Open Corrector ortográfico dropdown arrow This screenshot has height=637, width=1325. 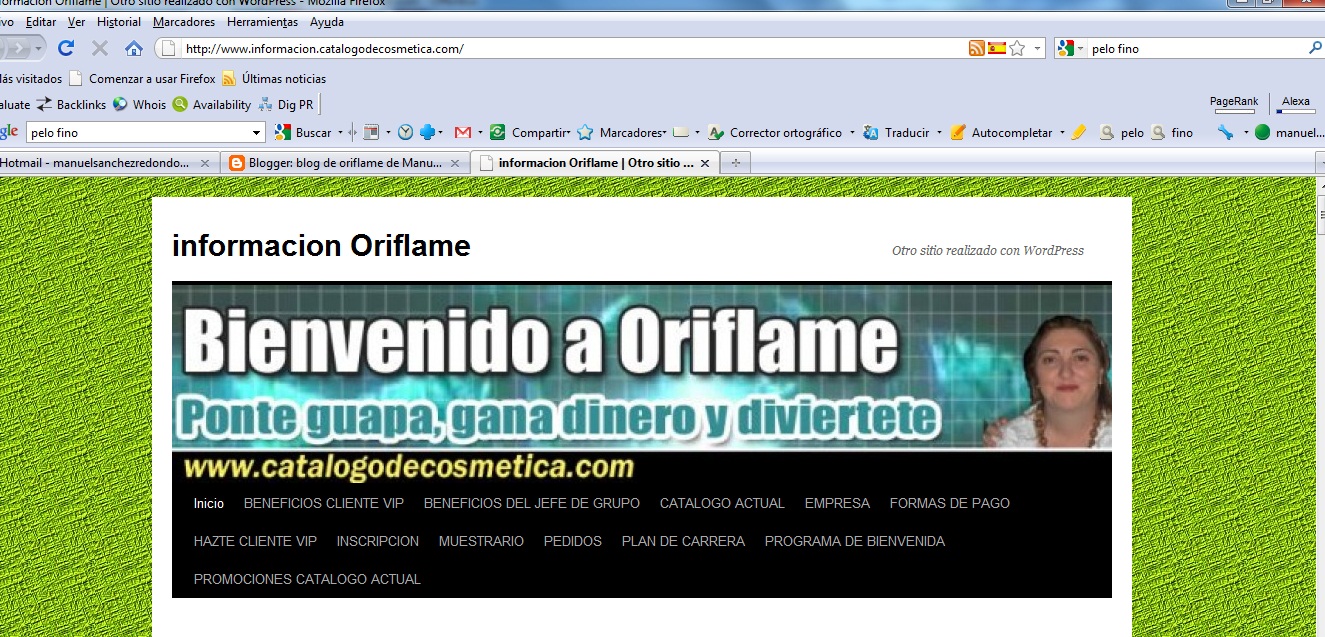(x=852, y=132)
